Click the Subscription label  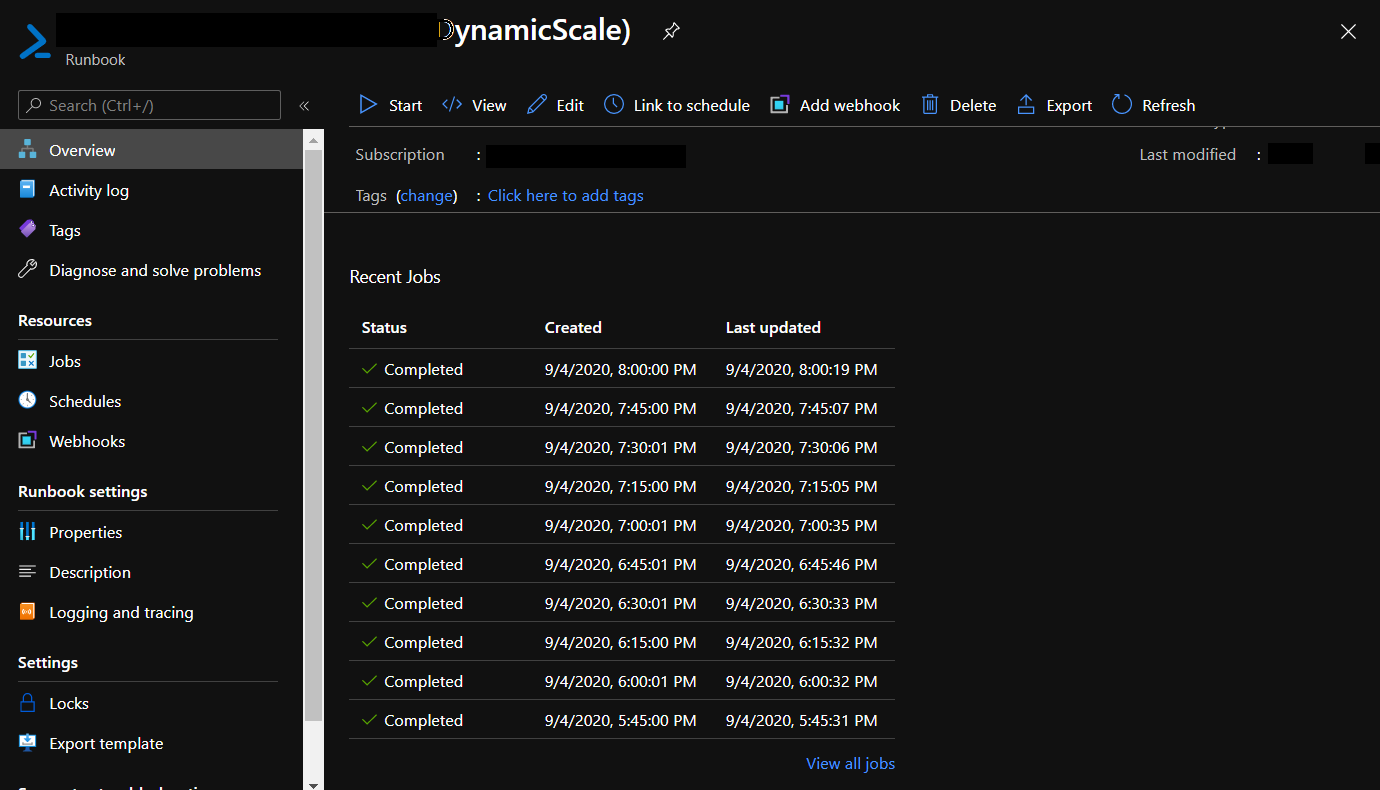[x=400, y=155]
